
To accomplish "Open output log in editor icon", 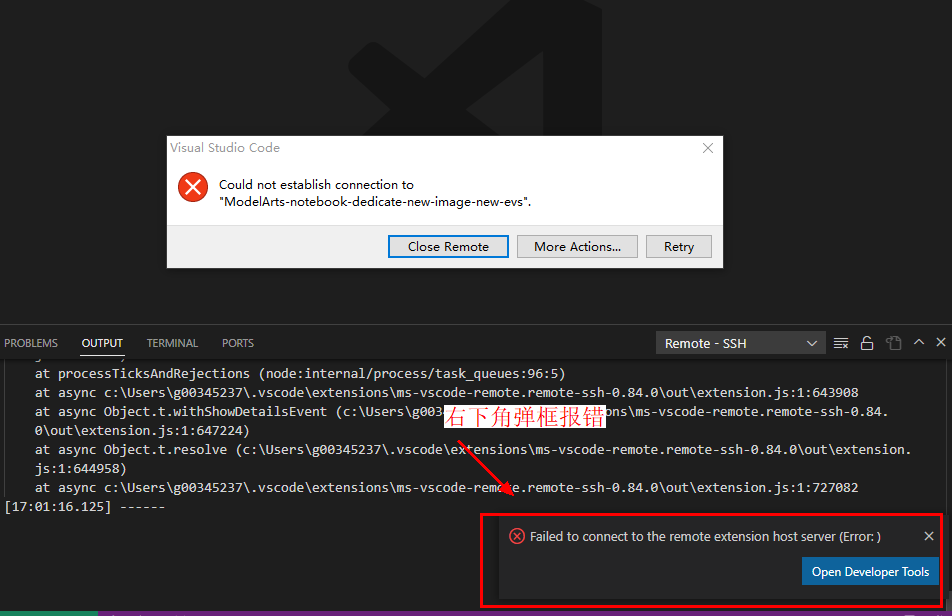I will (x=894, y=344).
